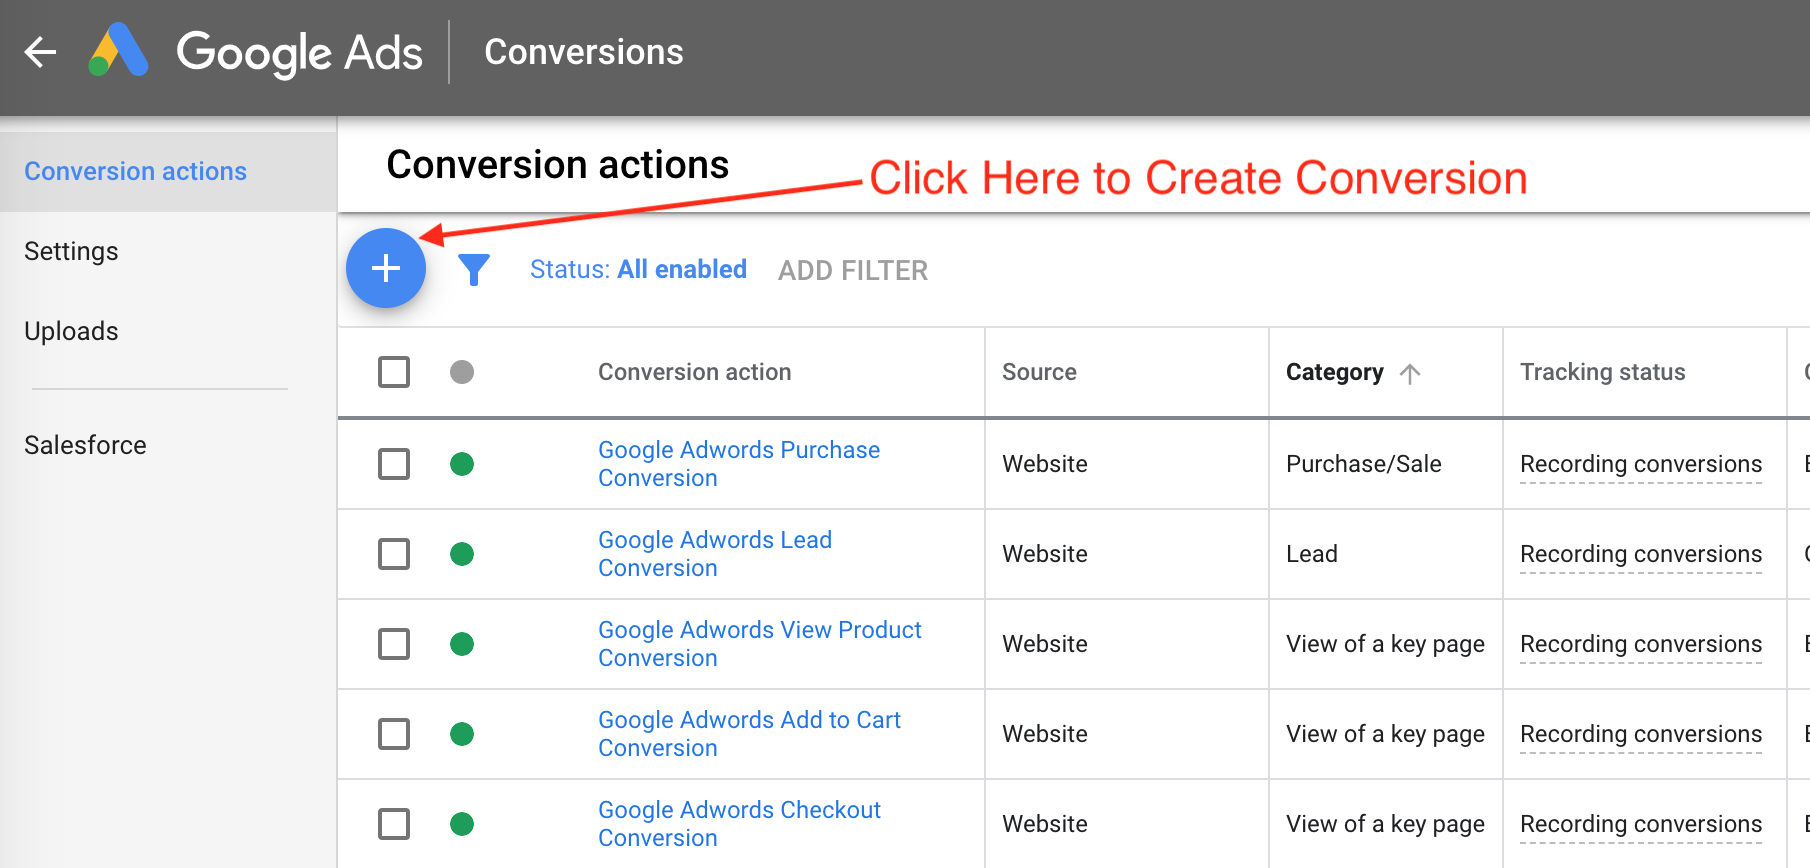This screenshot has height=868, width=1810.
Task: Click View of a key page in Checkout row
Action: pyautogui.click(x=1385, y=824)
